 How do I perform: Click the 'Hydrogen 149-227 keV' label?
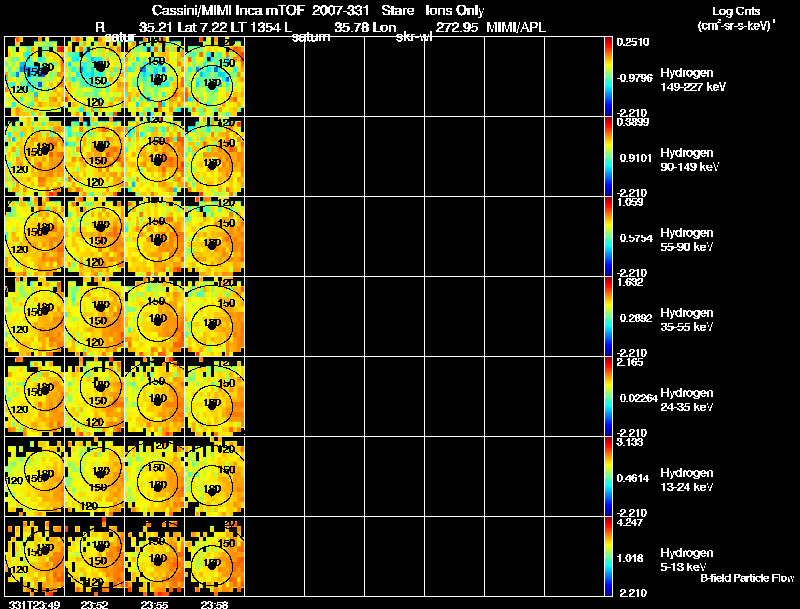[x=692, y=80]
